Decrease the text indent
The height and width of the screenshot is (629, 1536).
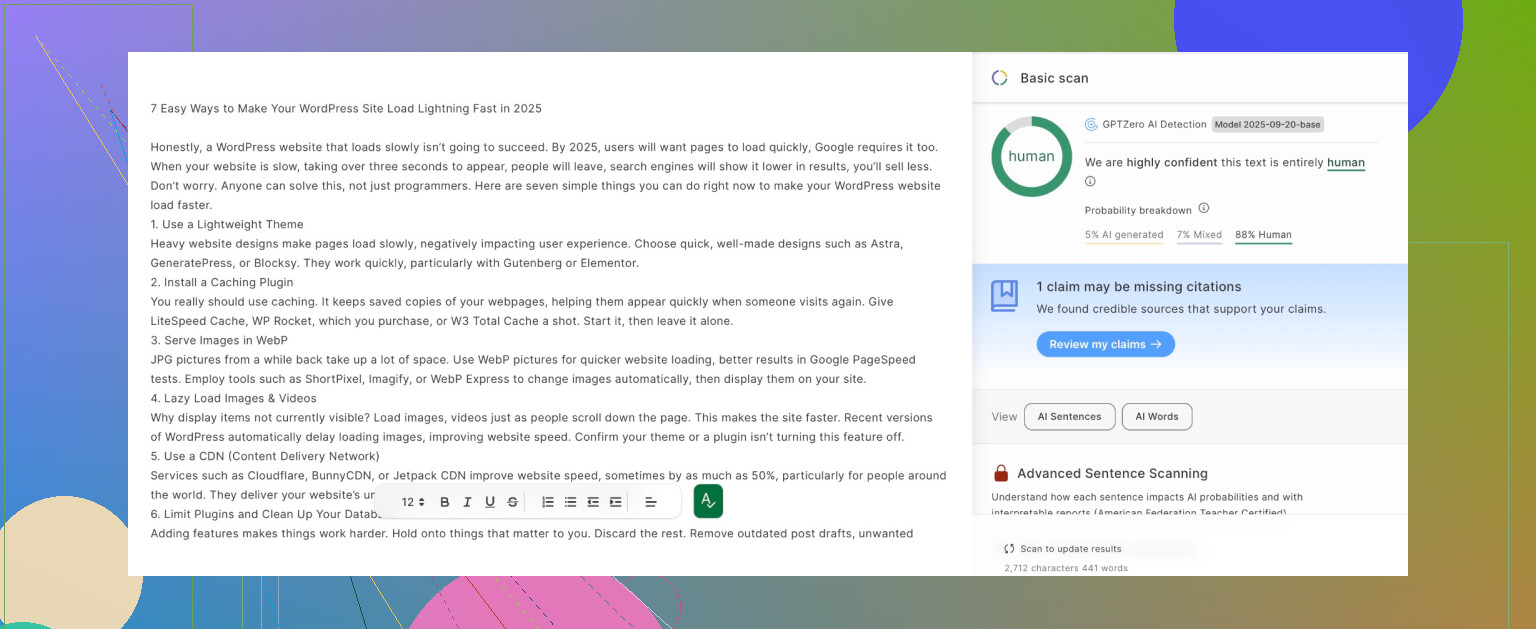pyautogui.click(x=593, y=502)
